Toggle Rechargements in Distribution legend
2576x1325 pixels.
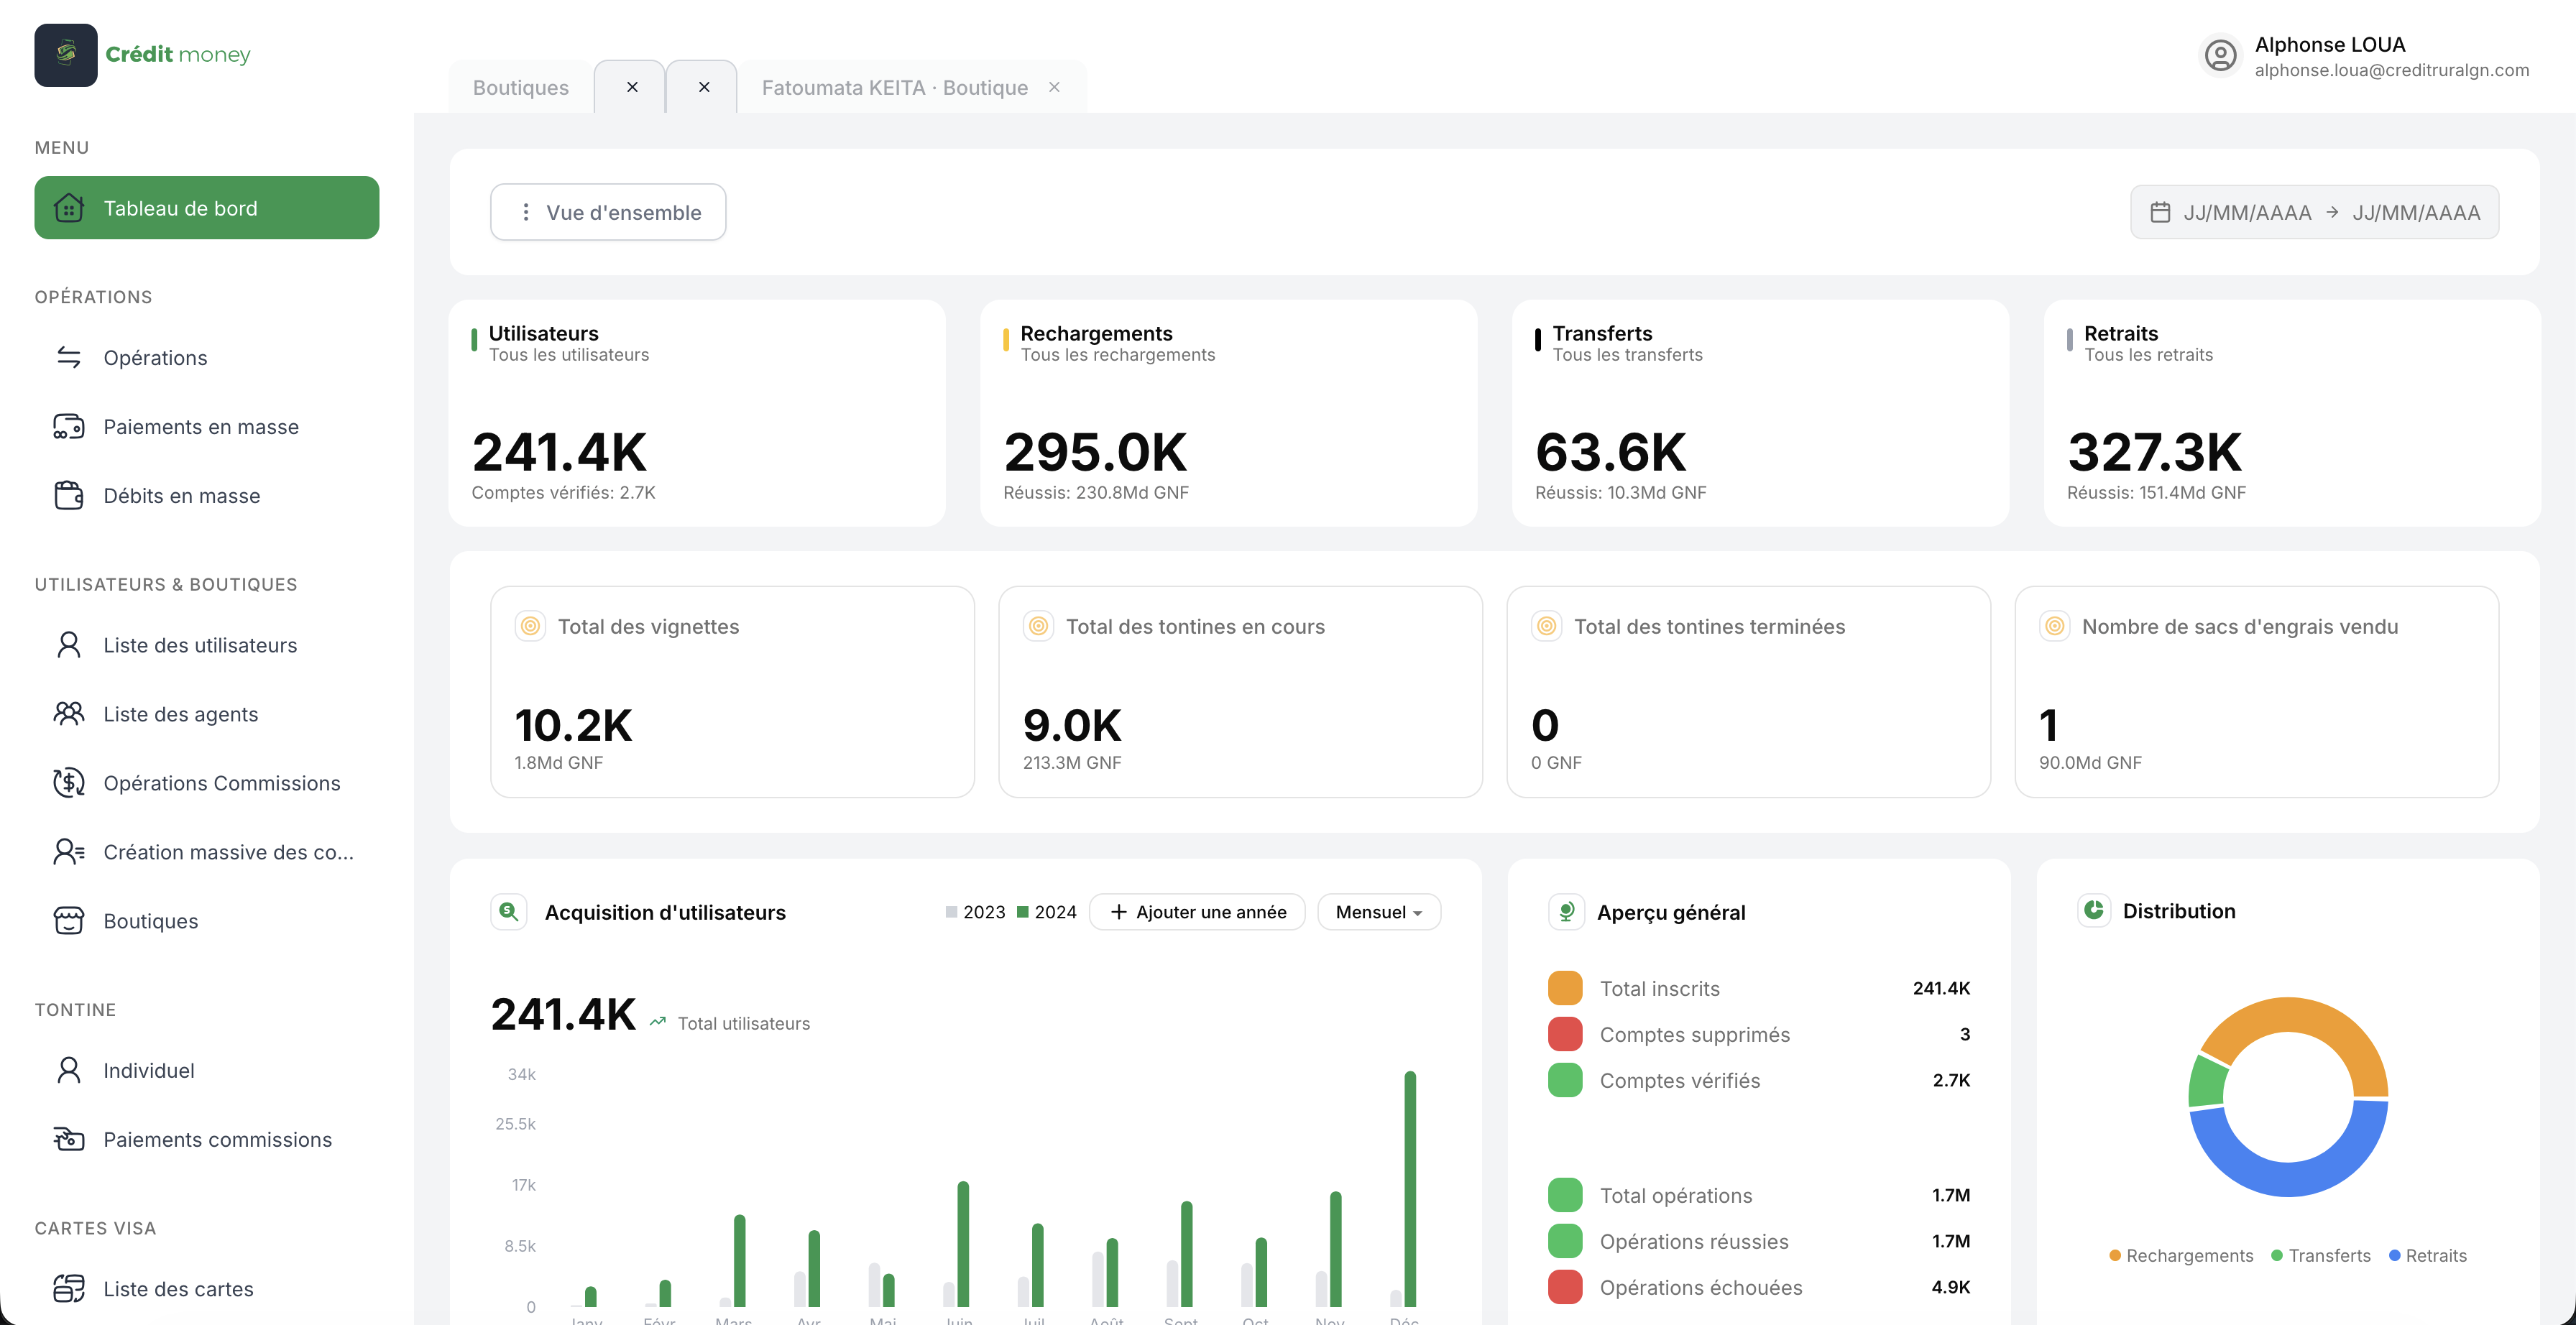[2181, 1255]
